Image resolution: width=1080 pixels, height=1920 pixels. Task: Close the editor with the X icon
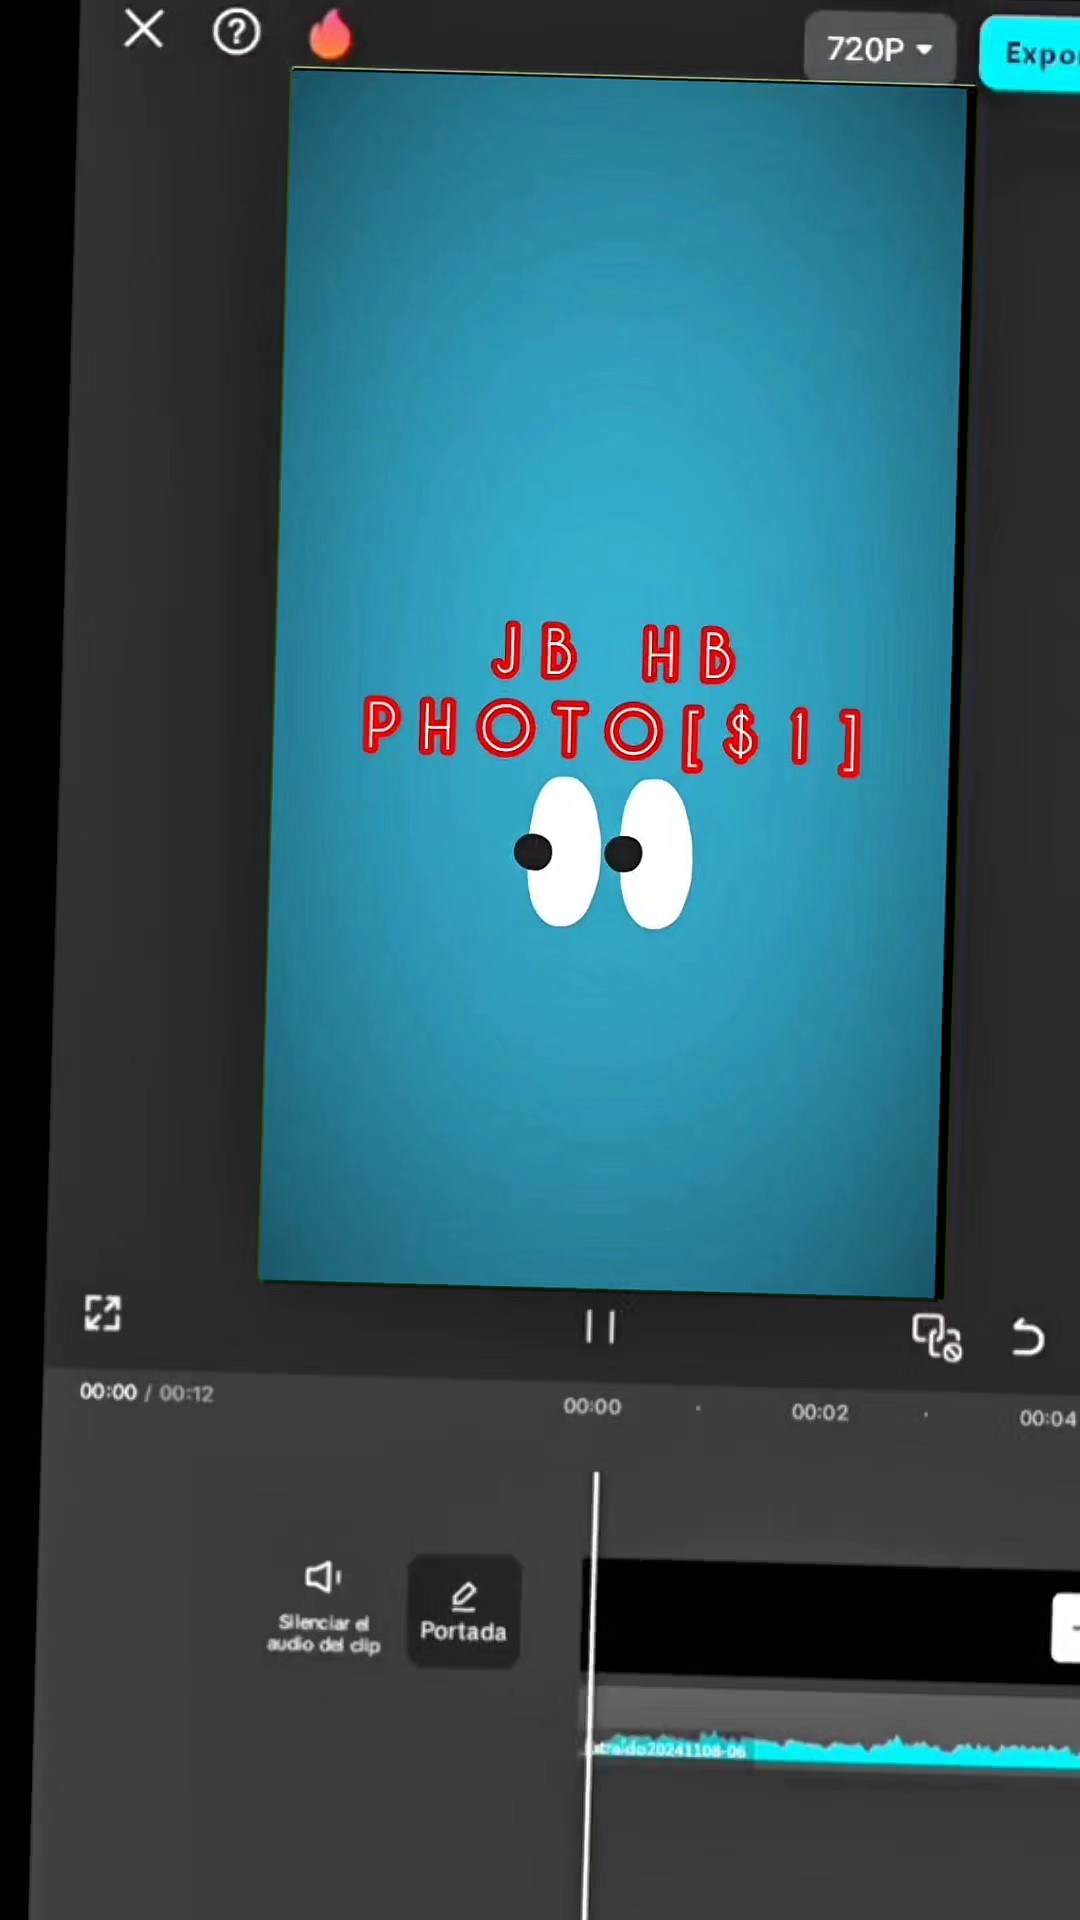144,29
